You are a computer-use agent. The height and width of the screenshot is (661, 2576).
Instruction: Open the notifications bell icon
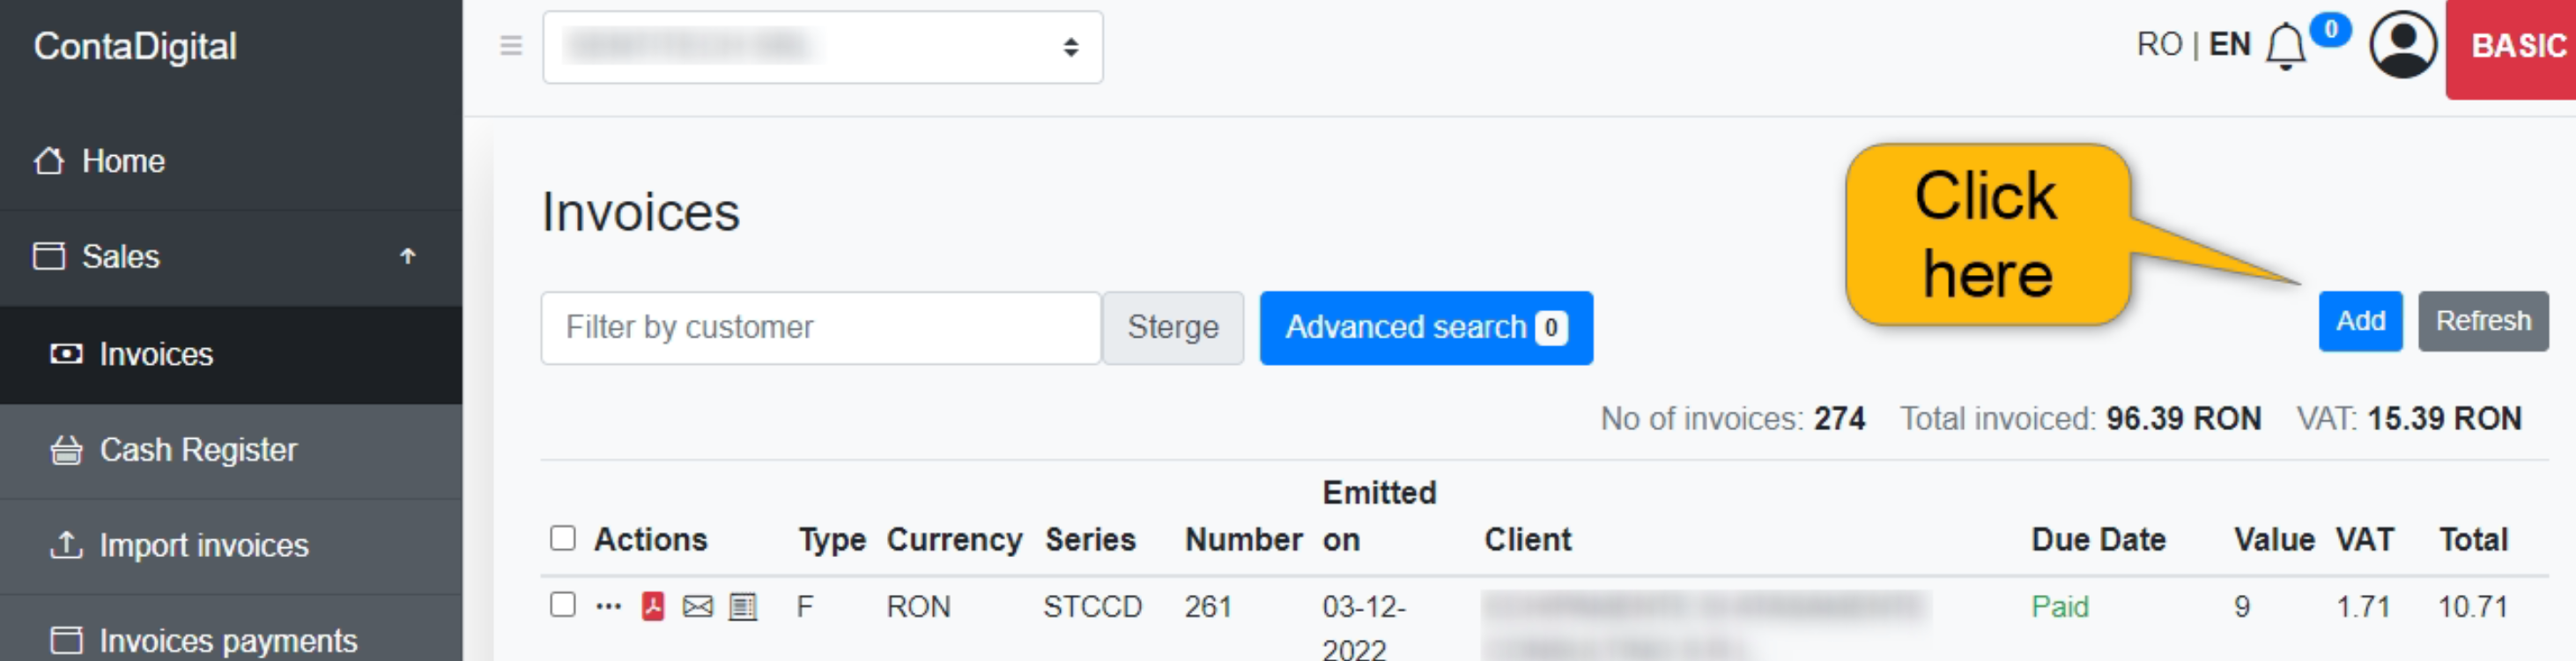tap(2285, 46)
